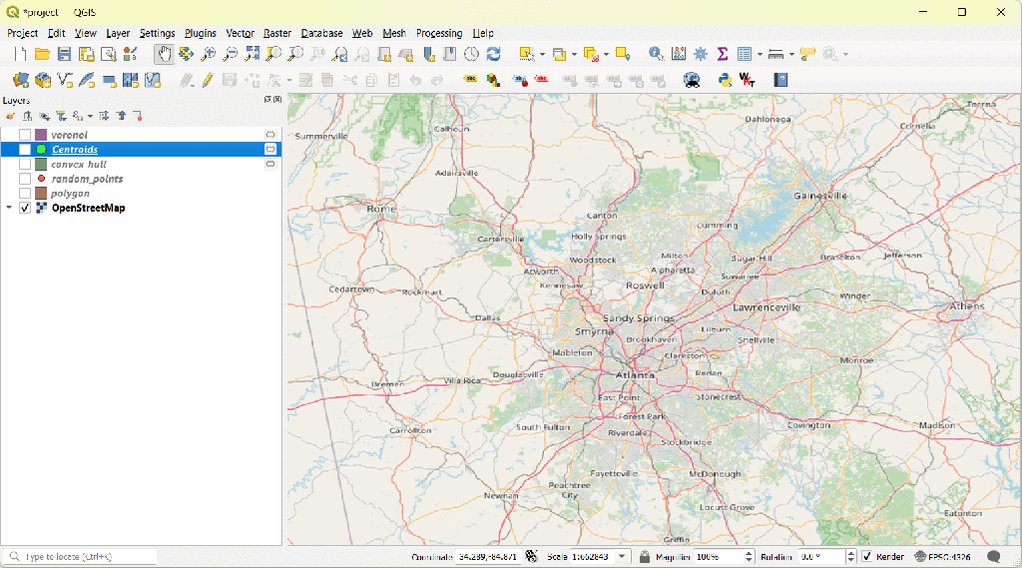
Task: Click the Show Map Tips icon
Action: tap(808, 54)
